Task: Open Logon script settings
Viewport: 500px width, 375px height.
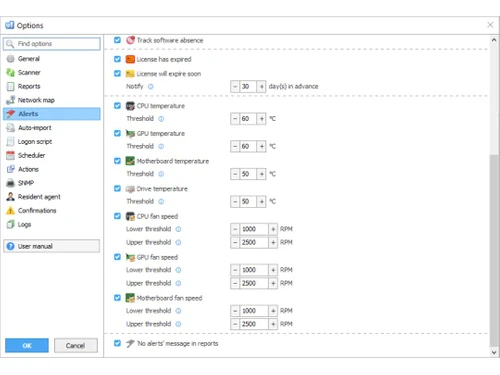Action: [x=52, y=141]
